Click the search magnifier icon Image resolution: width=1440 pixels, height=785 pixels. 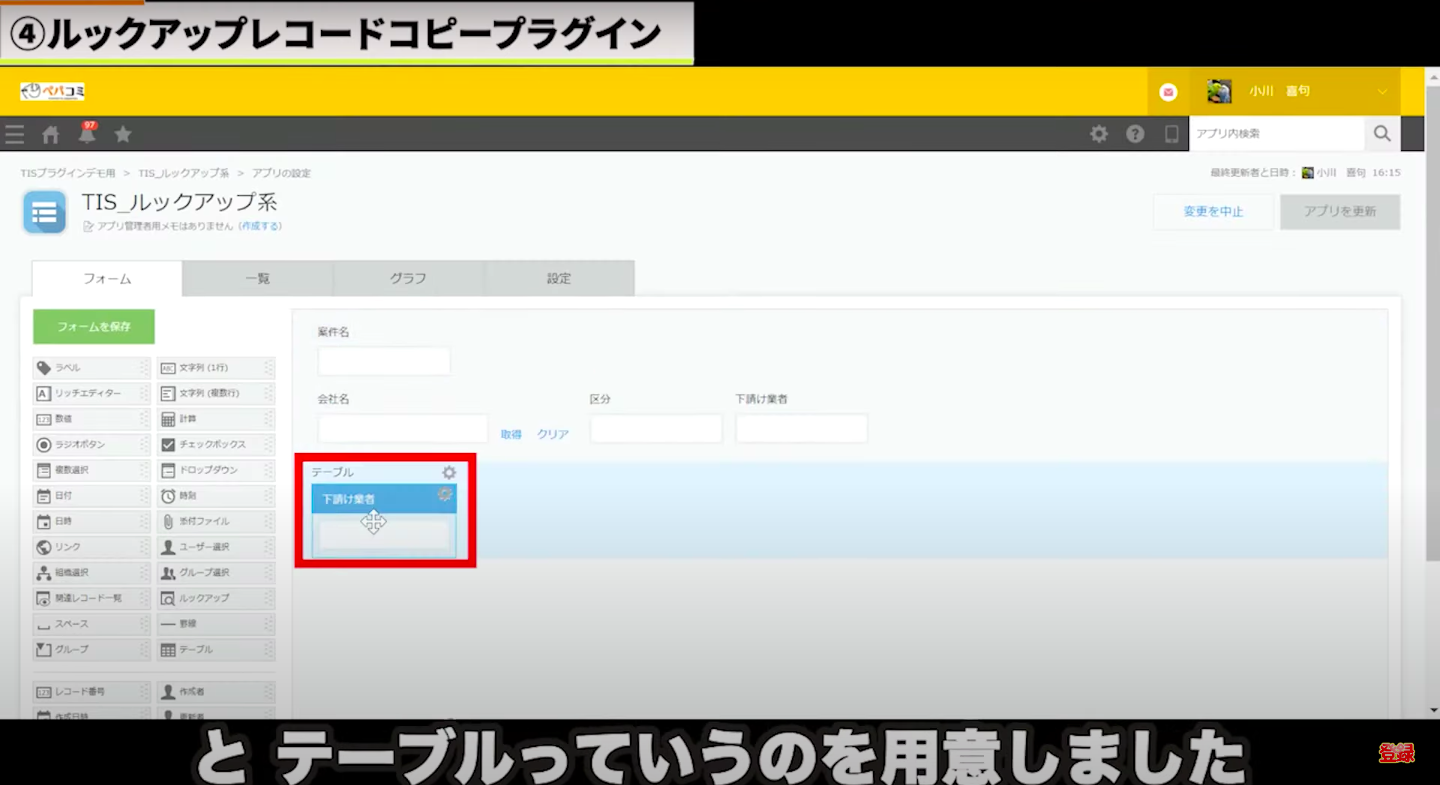pyautogui.click(x=1382, y=133)
